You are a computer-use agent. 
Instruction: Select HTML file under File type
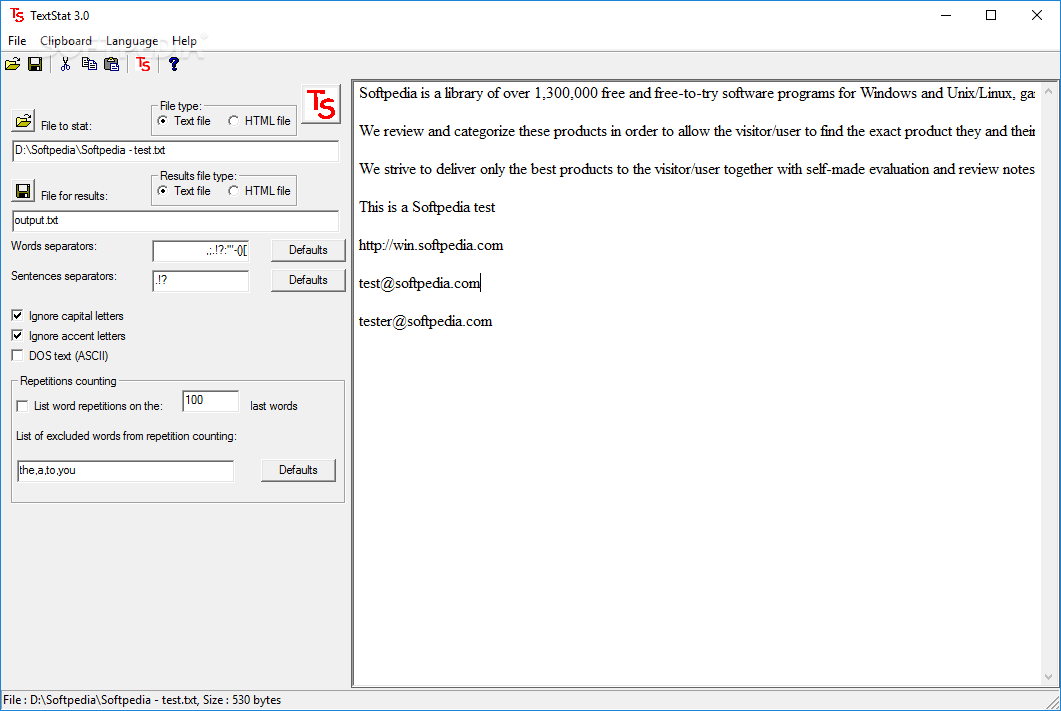click(259, 121)
